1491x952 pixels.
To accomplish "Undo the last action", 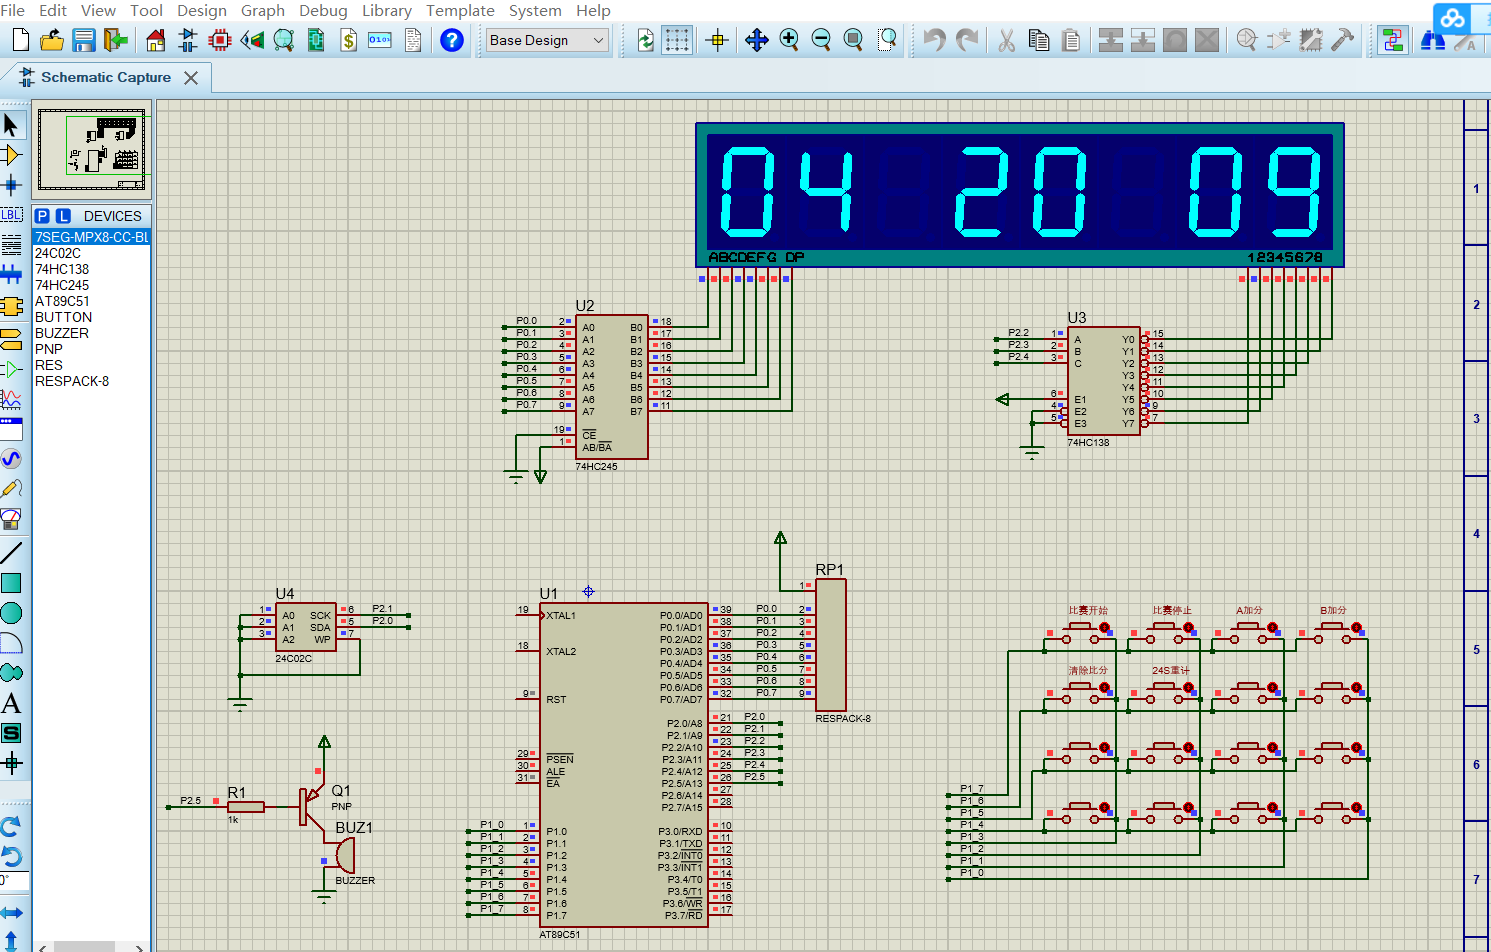I will tap(934, 40).
